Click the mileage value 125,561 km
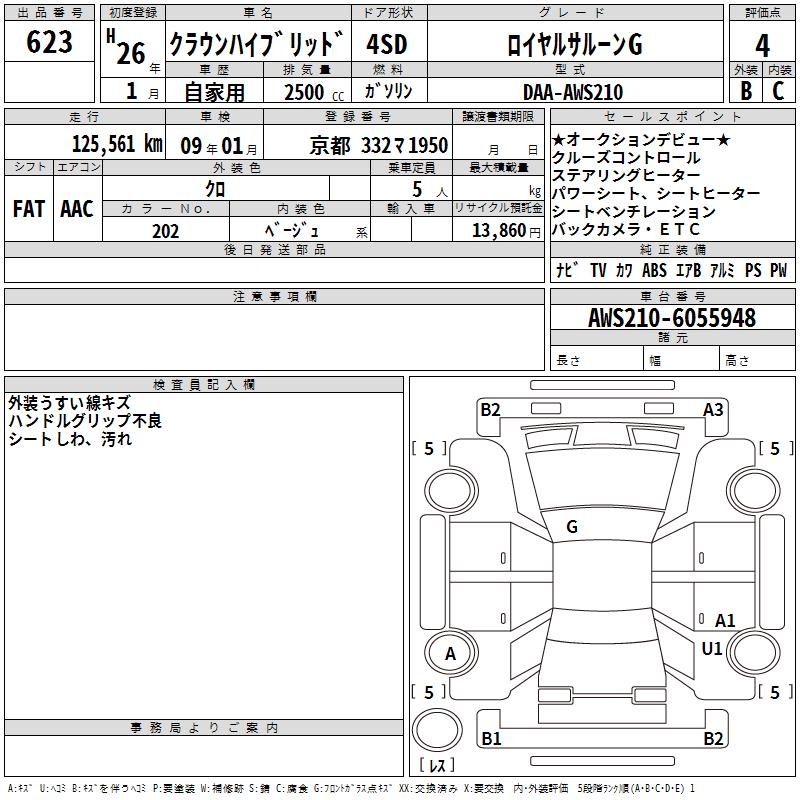 pyautogui.click(x=117, y=144)
